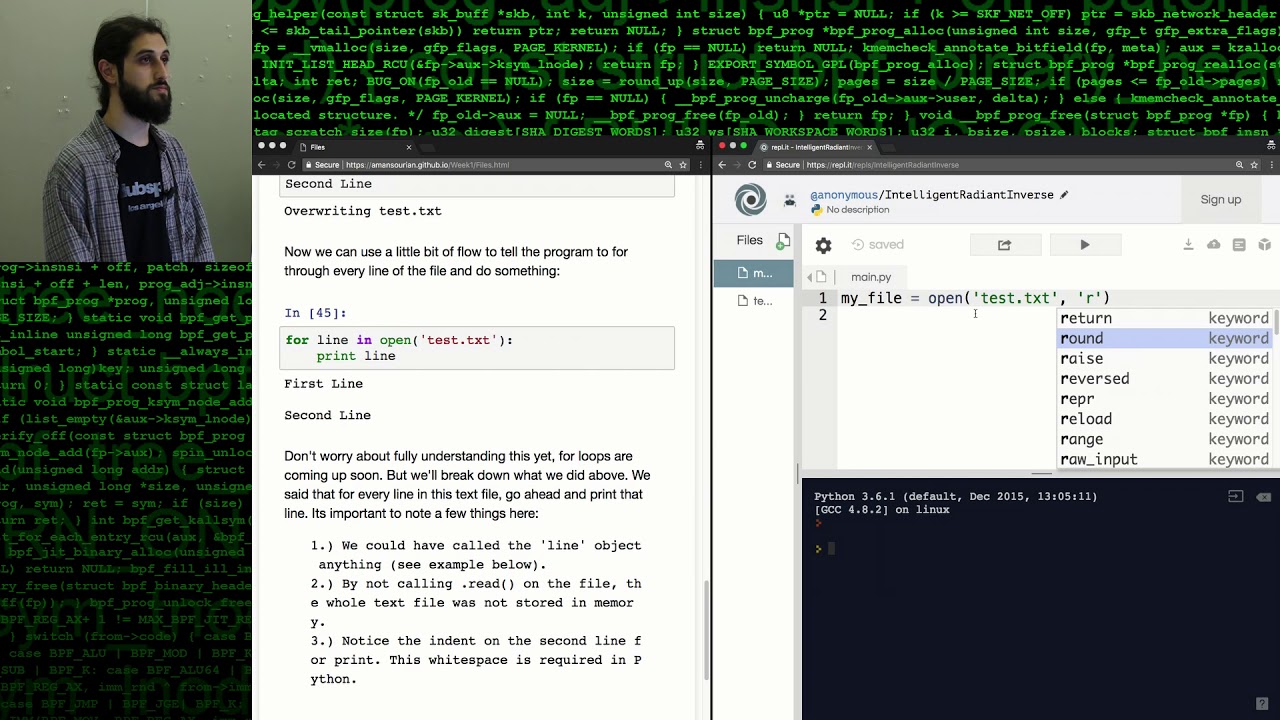Choose 'round' in the autocomplete list
The width and height of the screenshot is (1280, 720).
1168,338
